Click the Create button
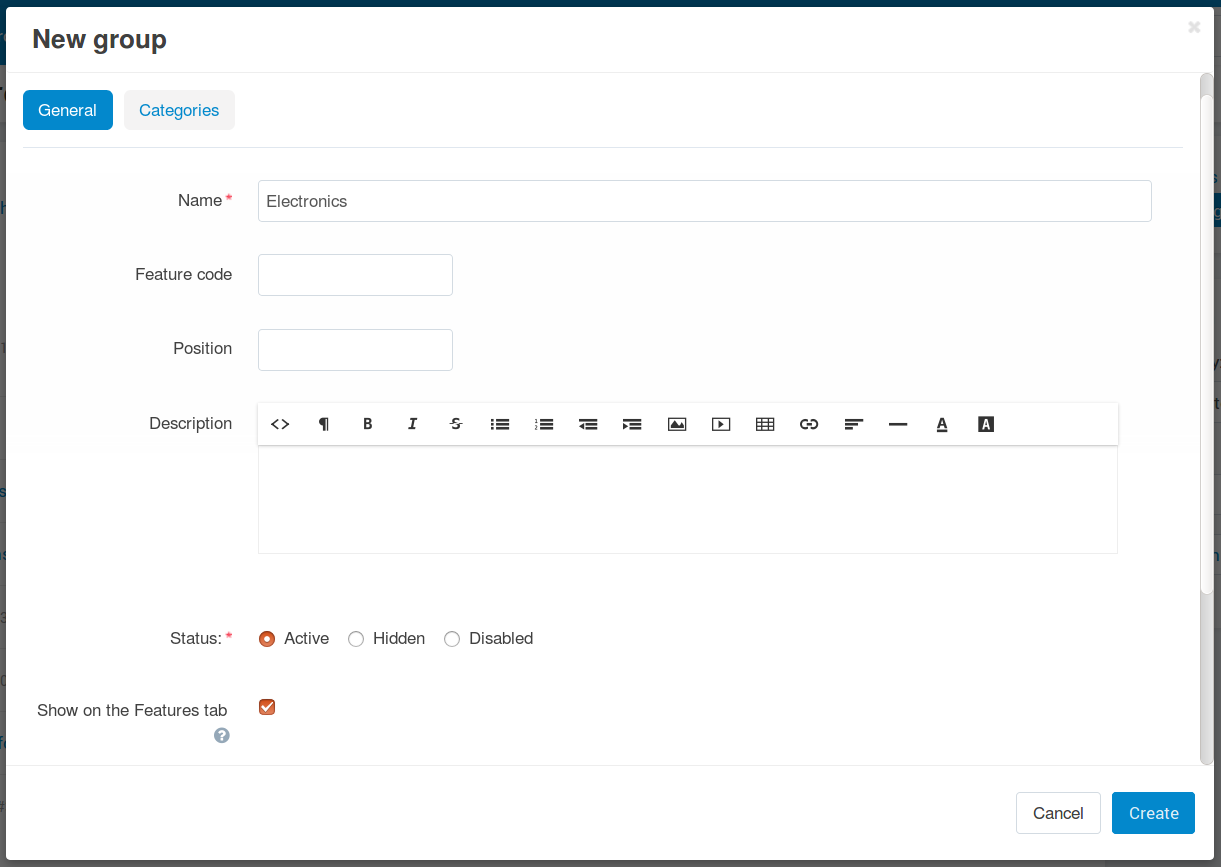 click(1153, 813)
